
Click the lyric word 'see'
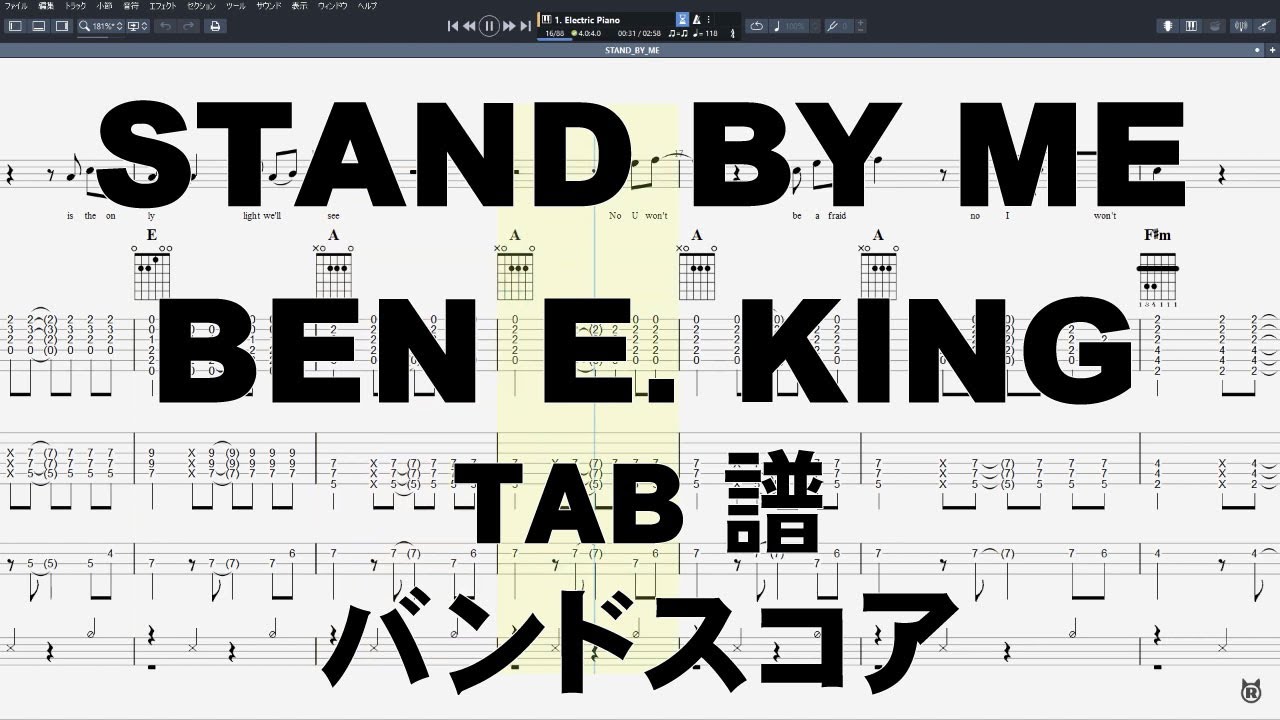333,216
